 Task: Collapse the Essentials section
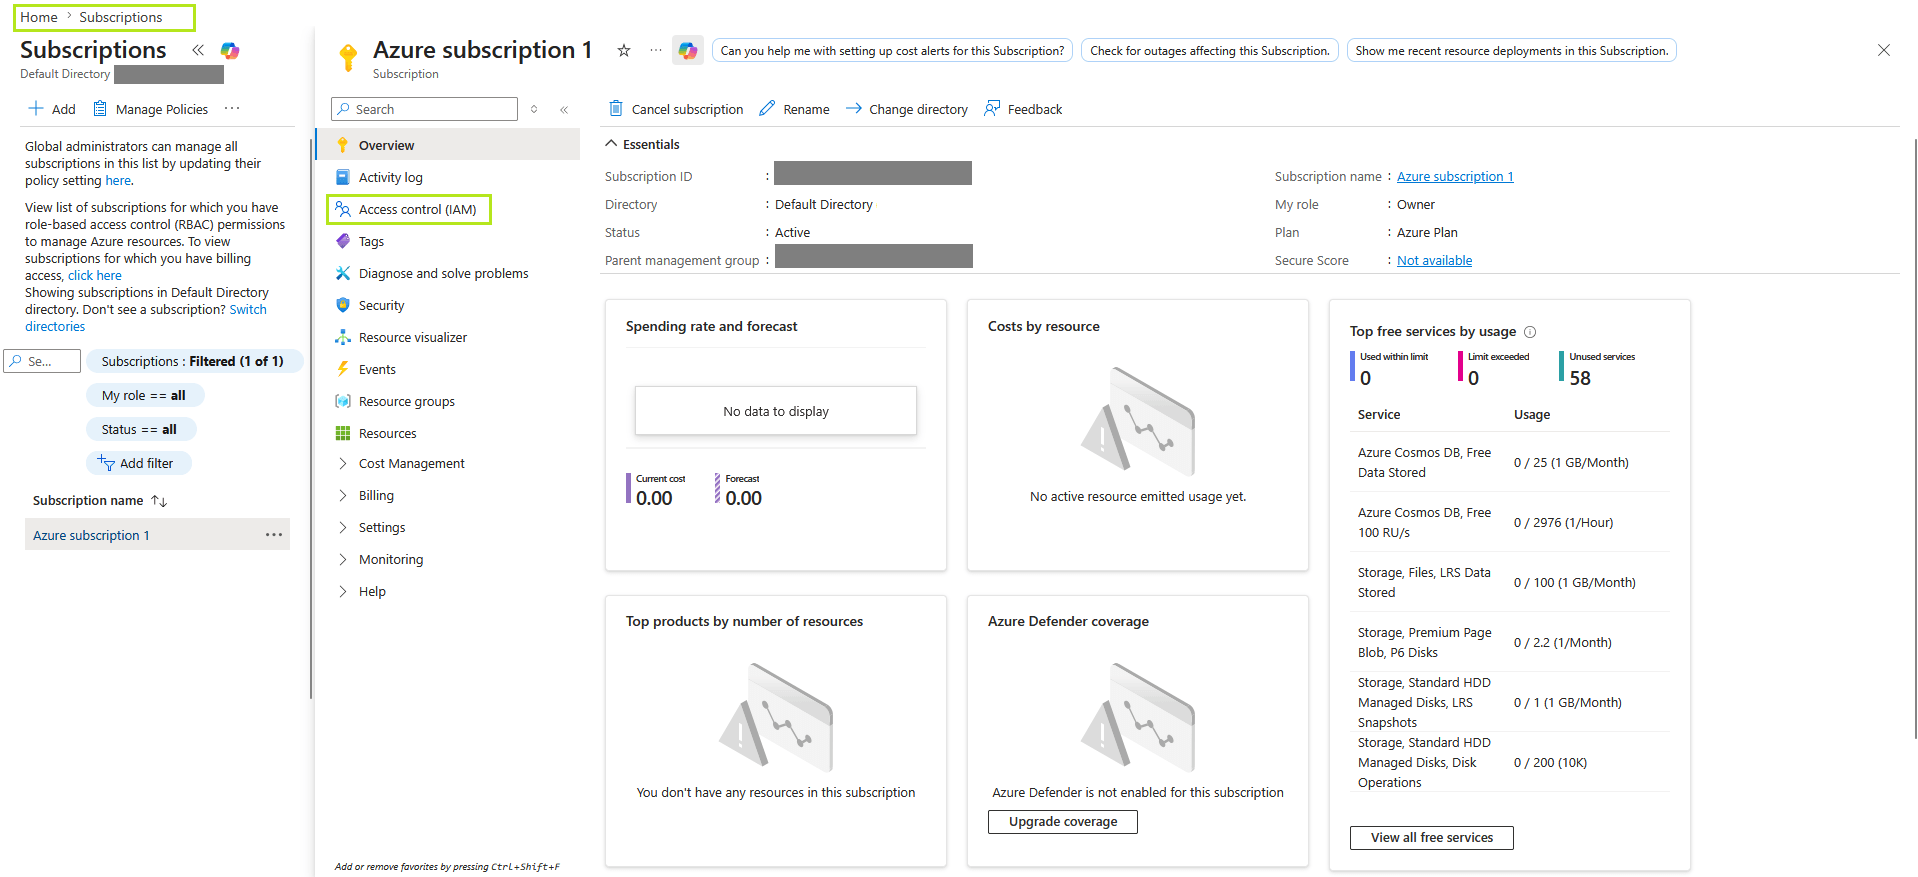[642, 144]
